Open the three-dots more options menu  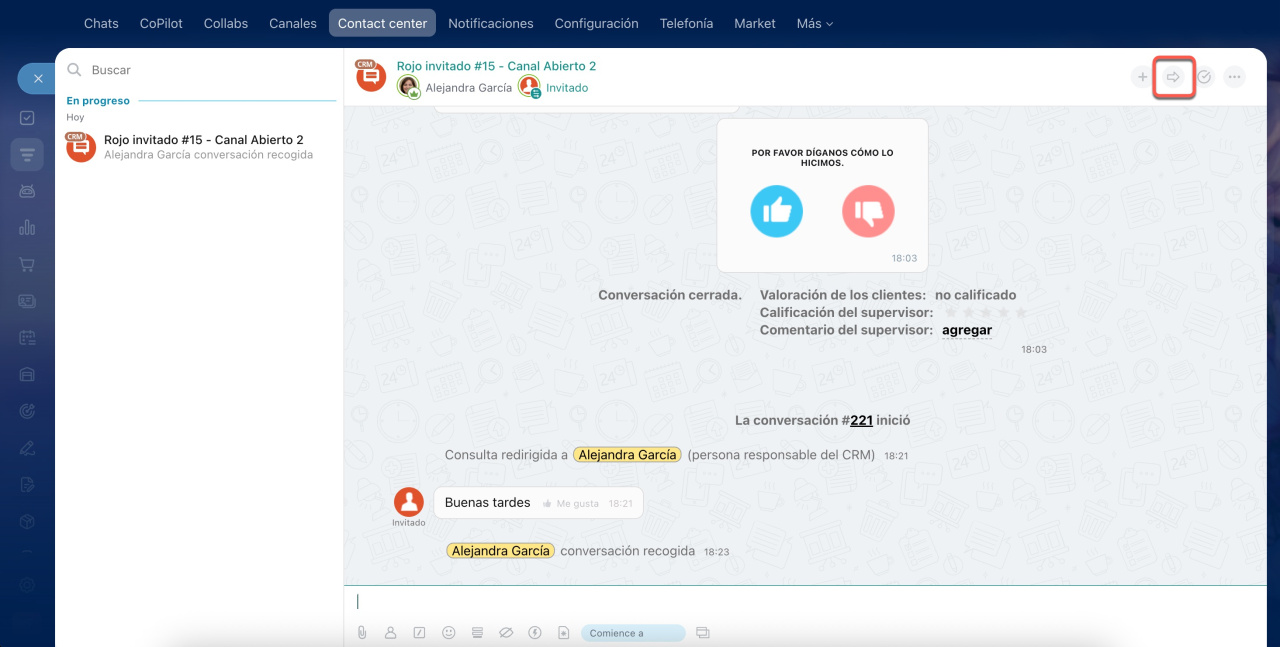click(1234, 77)
